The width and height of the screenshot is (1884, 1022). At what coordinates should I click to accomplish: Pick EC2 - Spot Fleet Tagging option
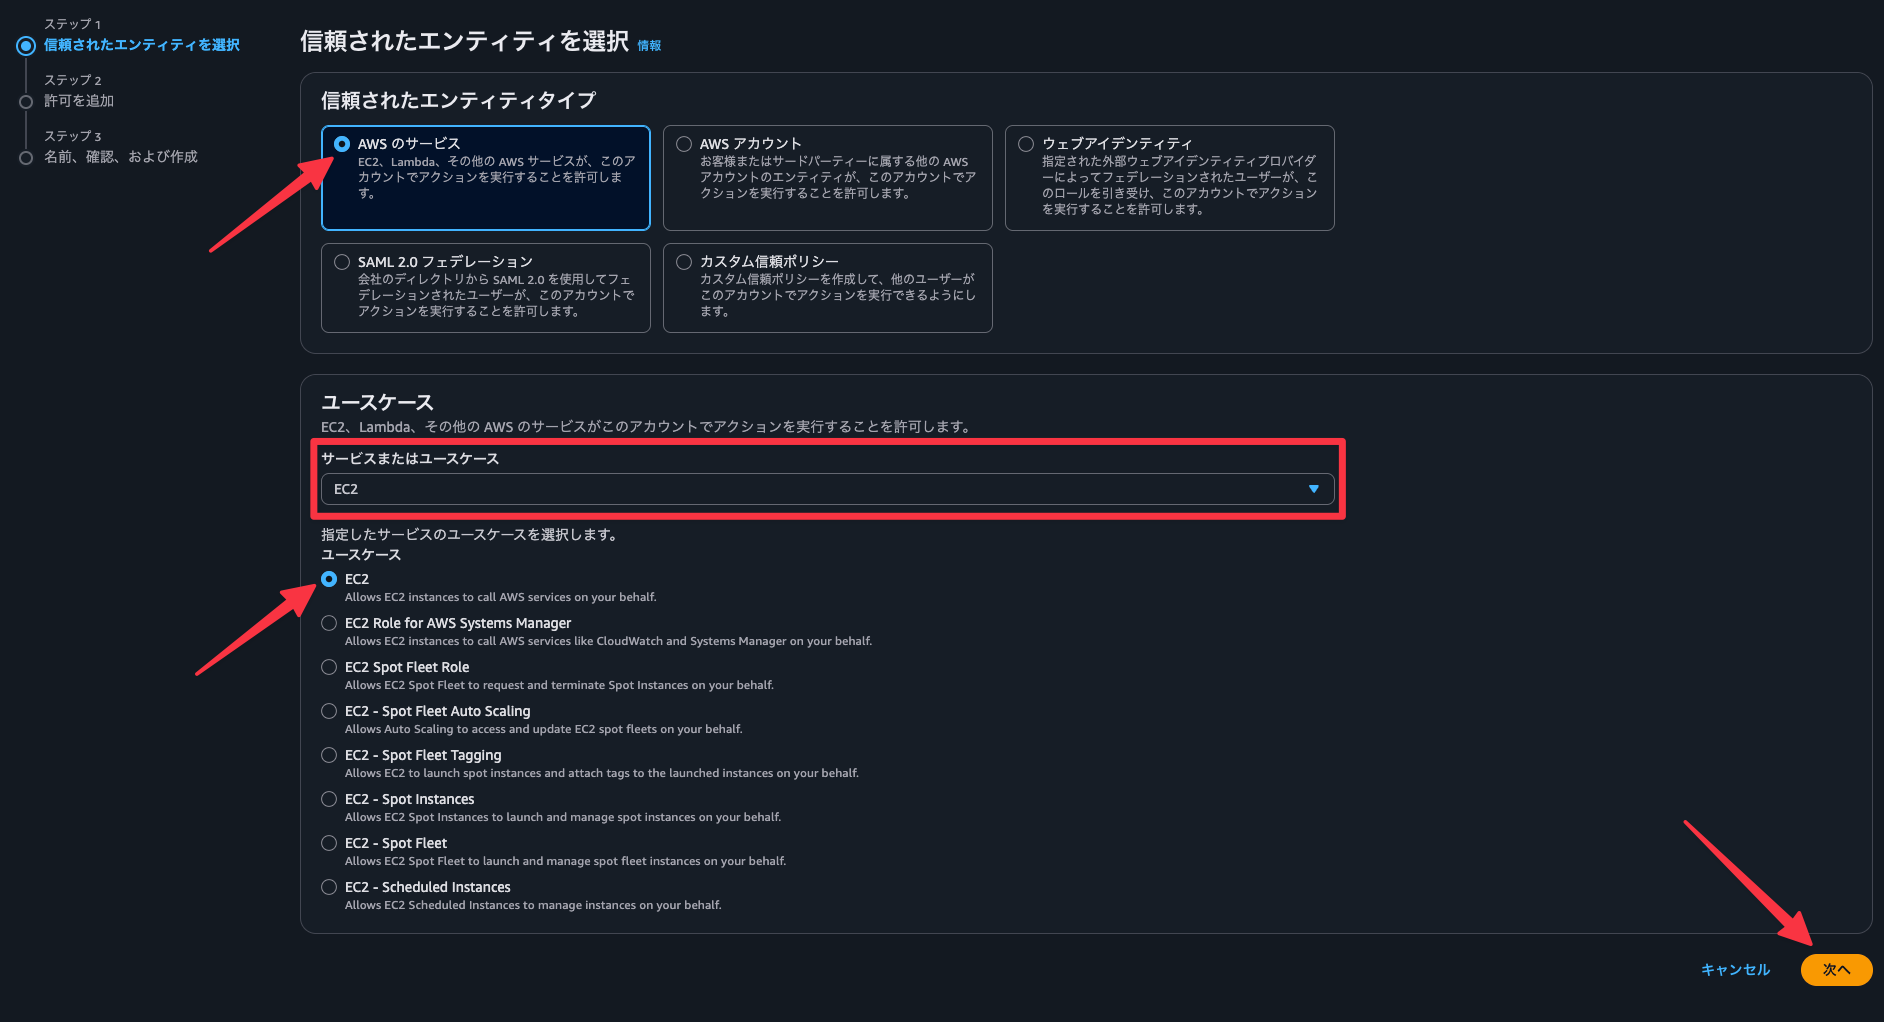click(329, 755)
